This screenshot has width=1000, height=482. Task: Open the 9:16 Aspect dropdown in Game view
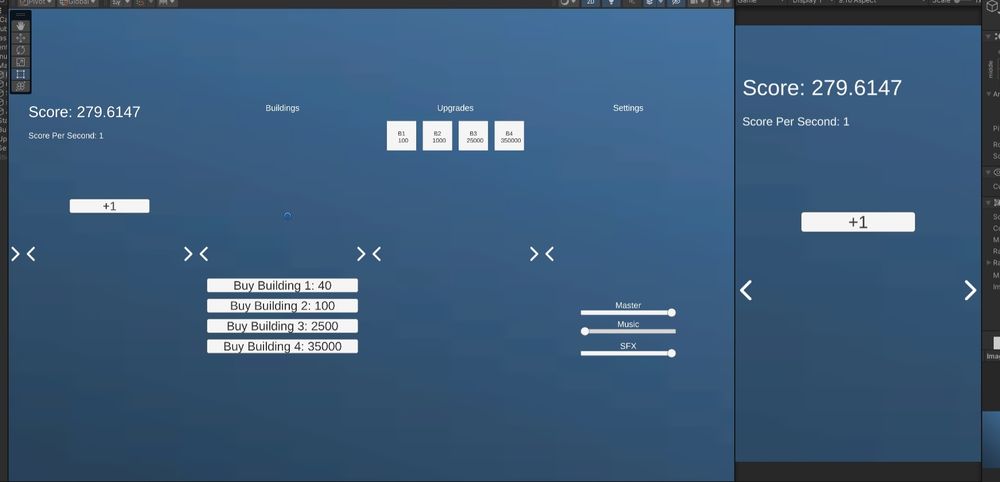pyautogui.click(x=880, y=3)
